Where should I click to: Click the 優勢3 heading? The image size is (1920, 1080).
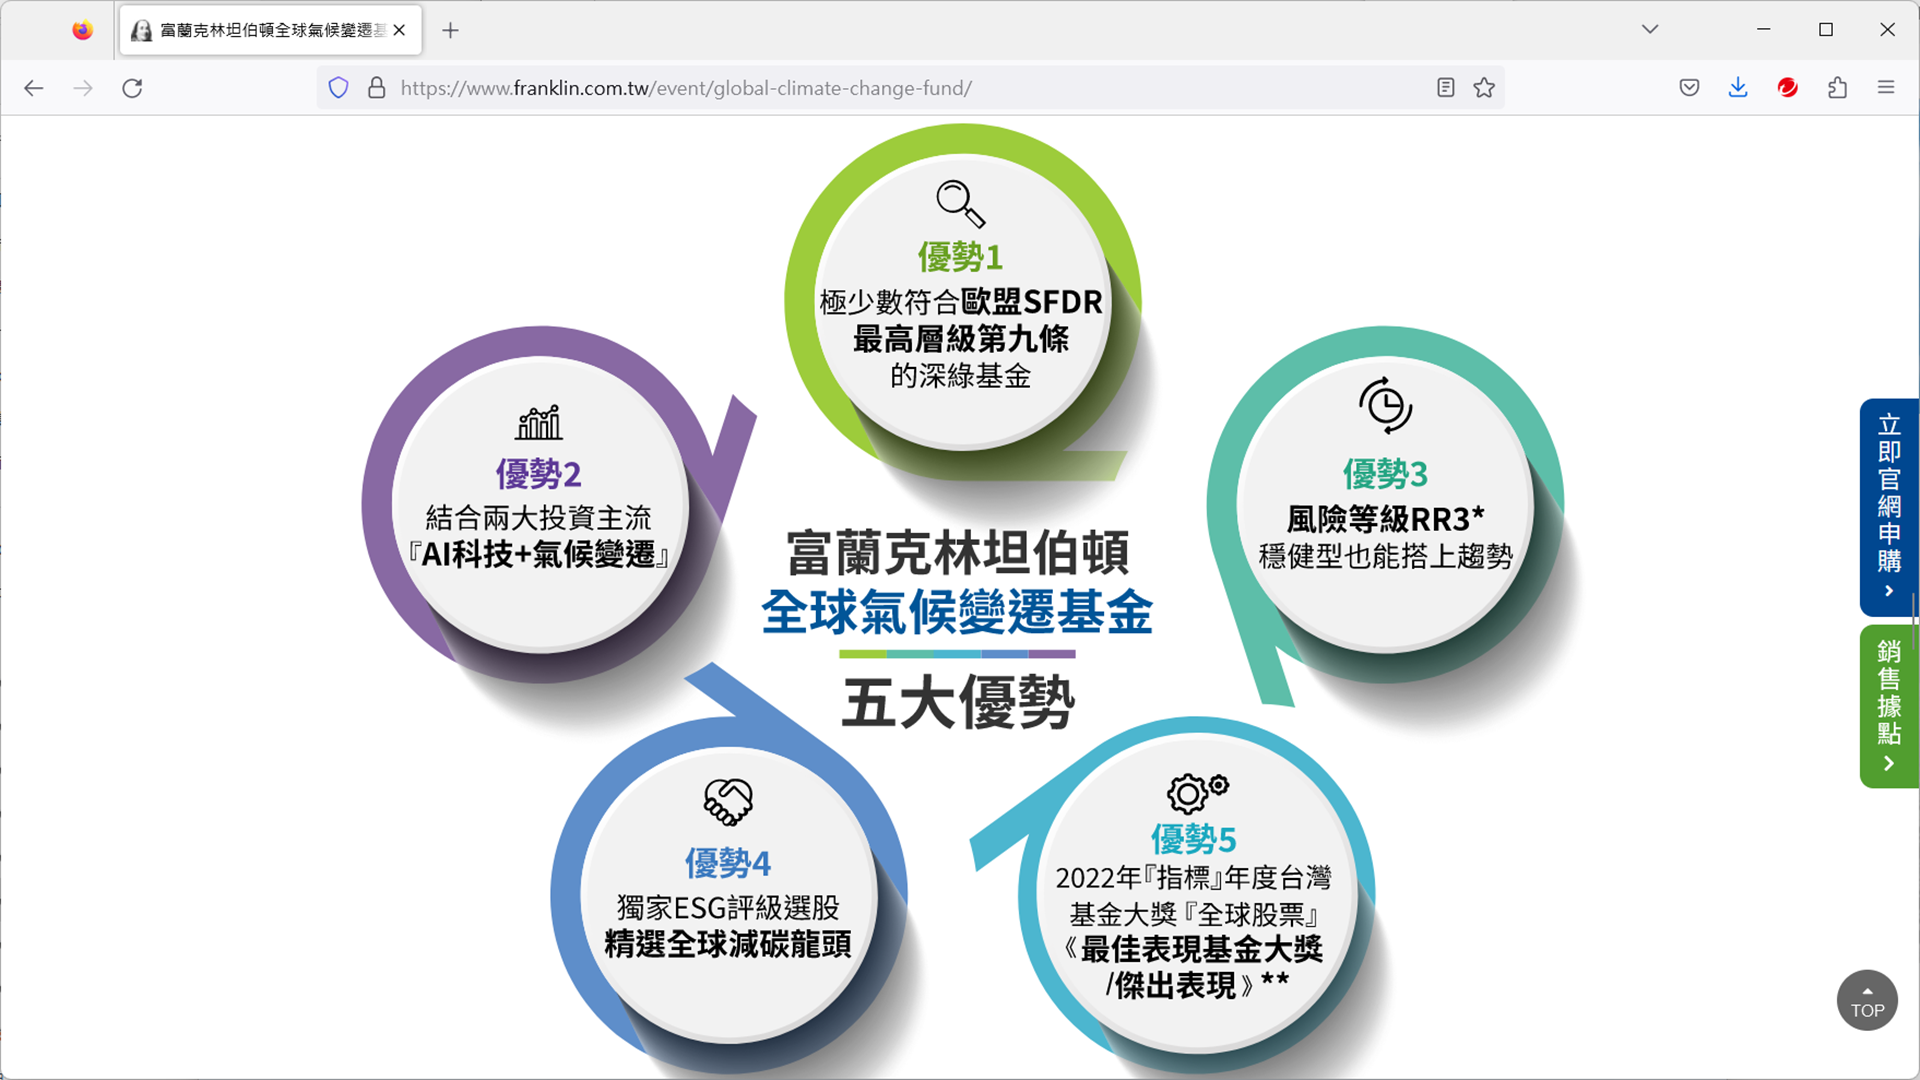[x=1385, y=474]
